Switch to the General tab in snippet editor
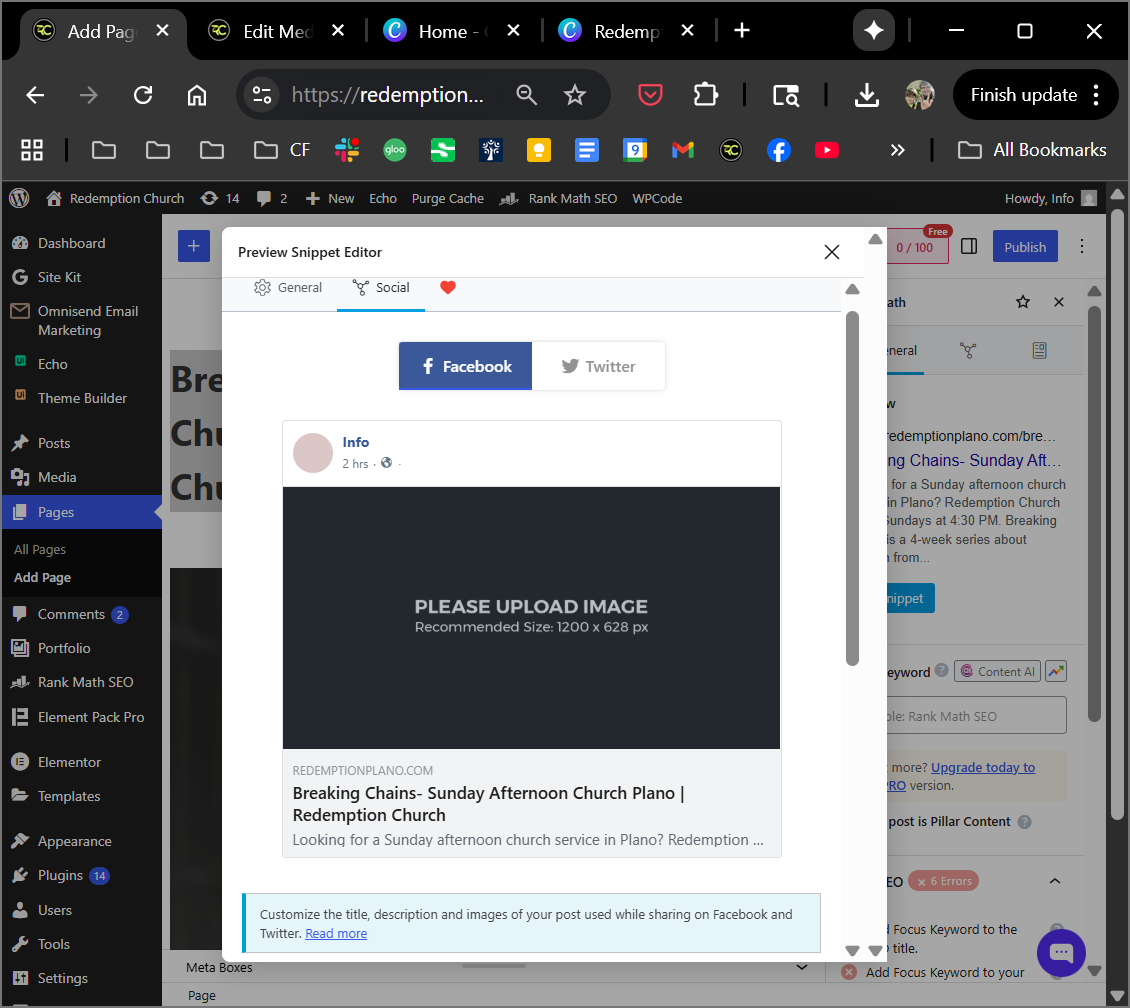This screenshot has width=1130, height=1008. [x=288, y=288]
